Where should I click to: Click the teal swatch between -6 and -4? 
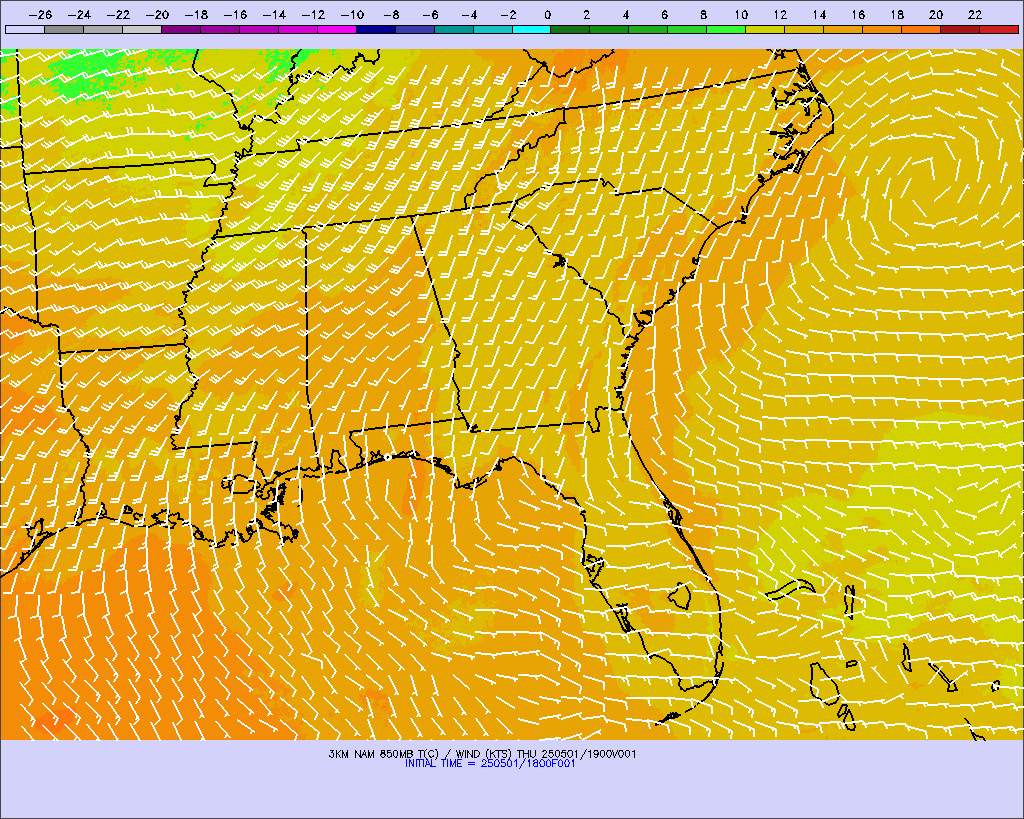(x=454, y=29)
